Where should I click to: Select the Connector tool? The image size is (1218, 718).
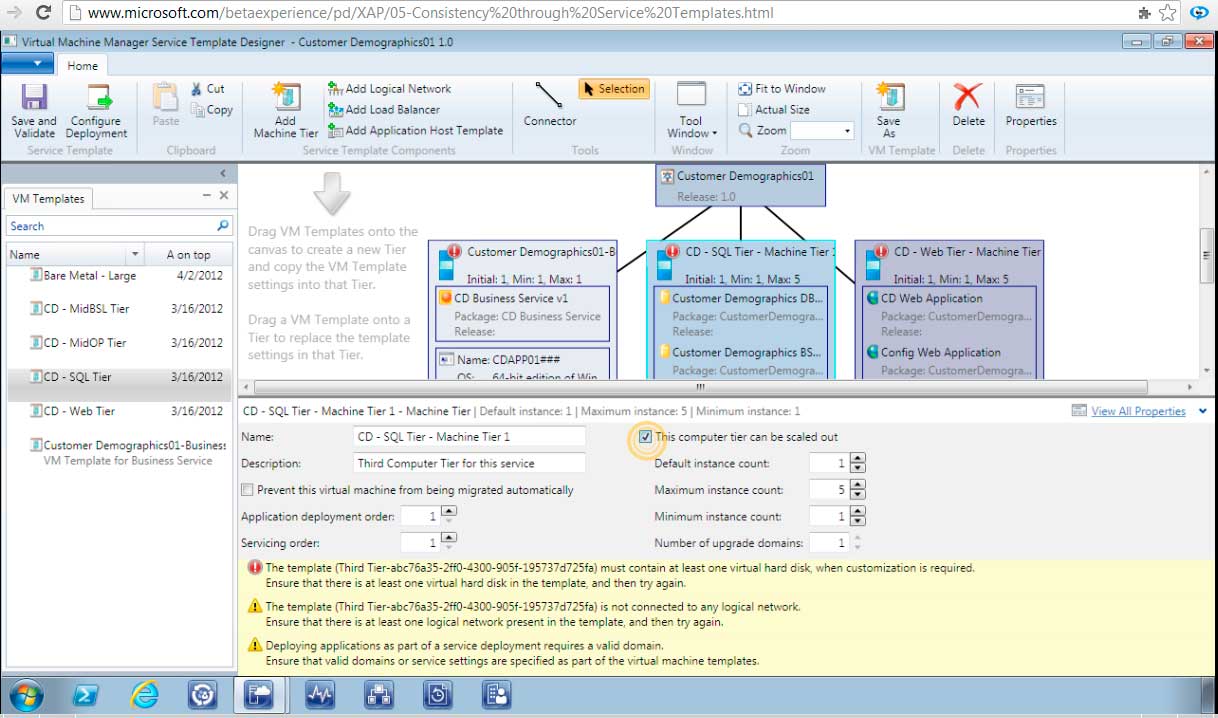click(550, 105)
